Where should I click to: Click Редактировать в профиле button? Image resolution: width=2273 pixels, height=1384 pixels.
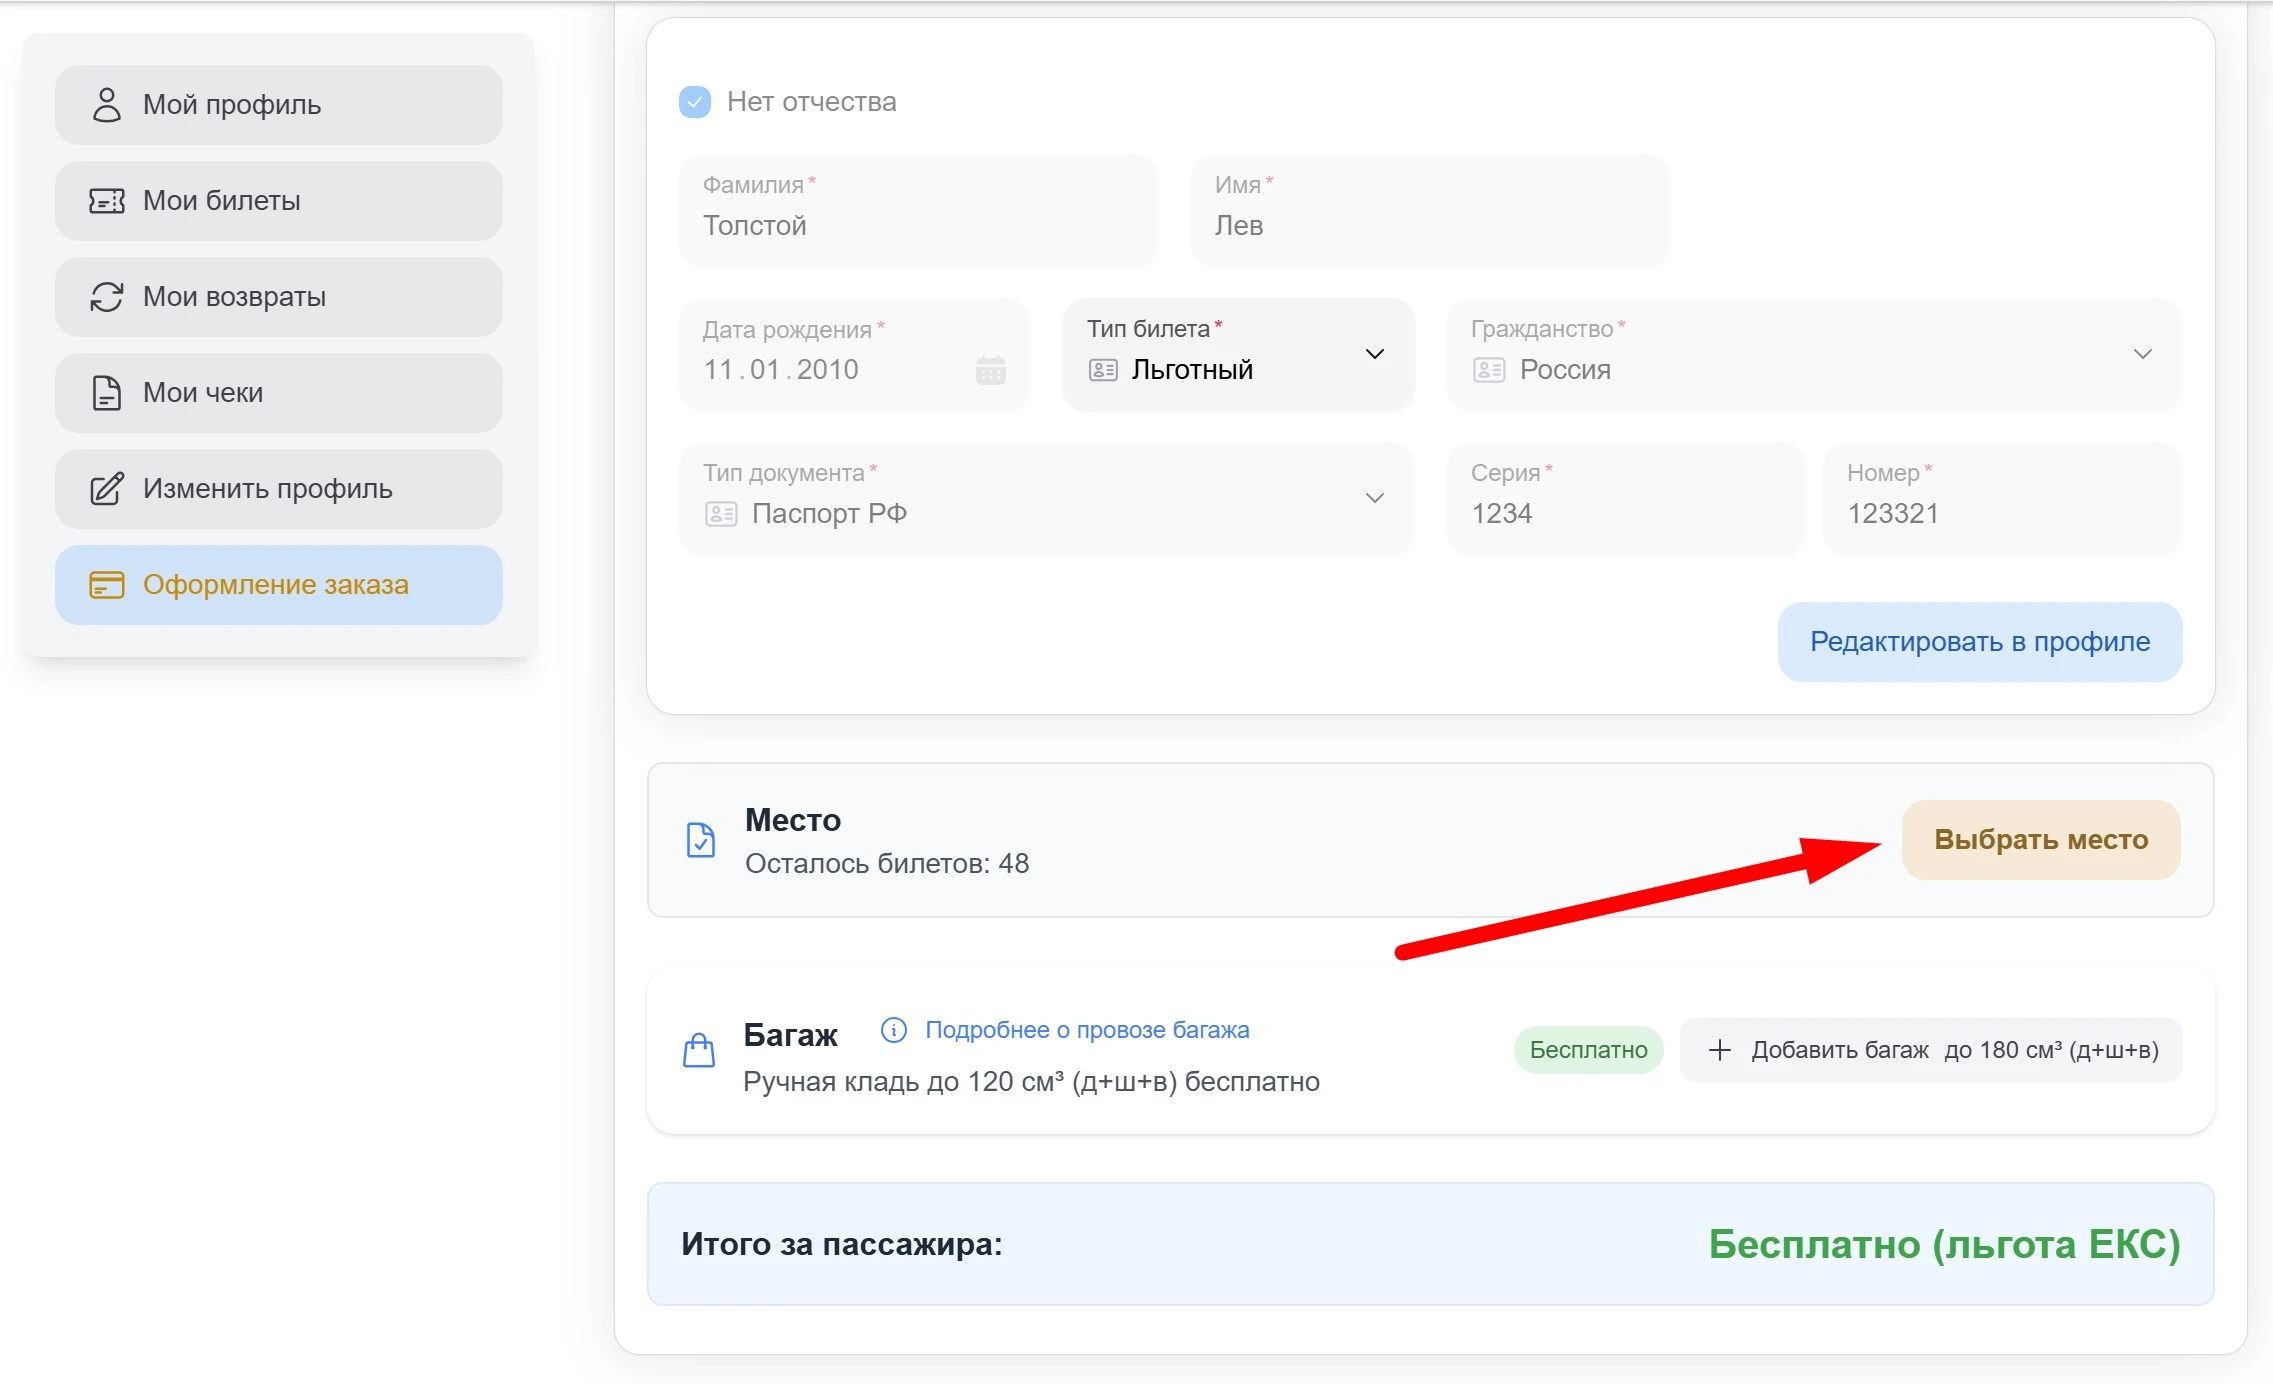1979,642
